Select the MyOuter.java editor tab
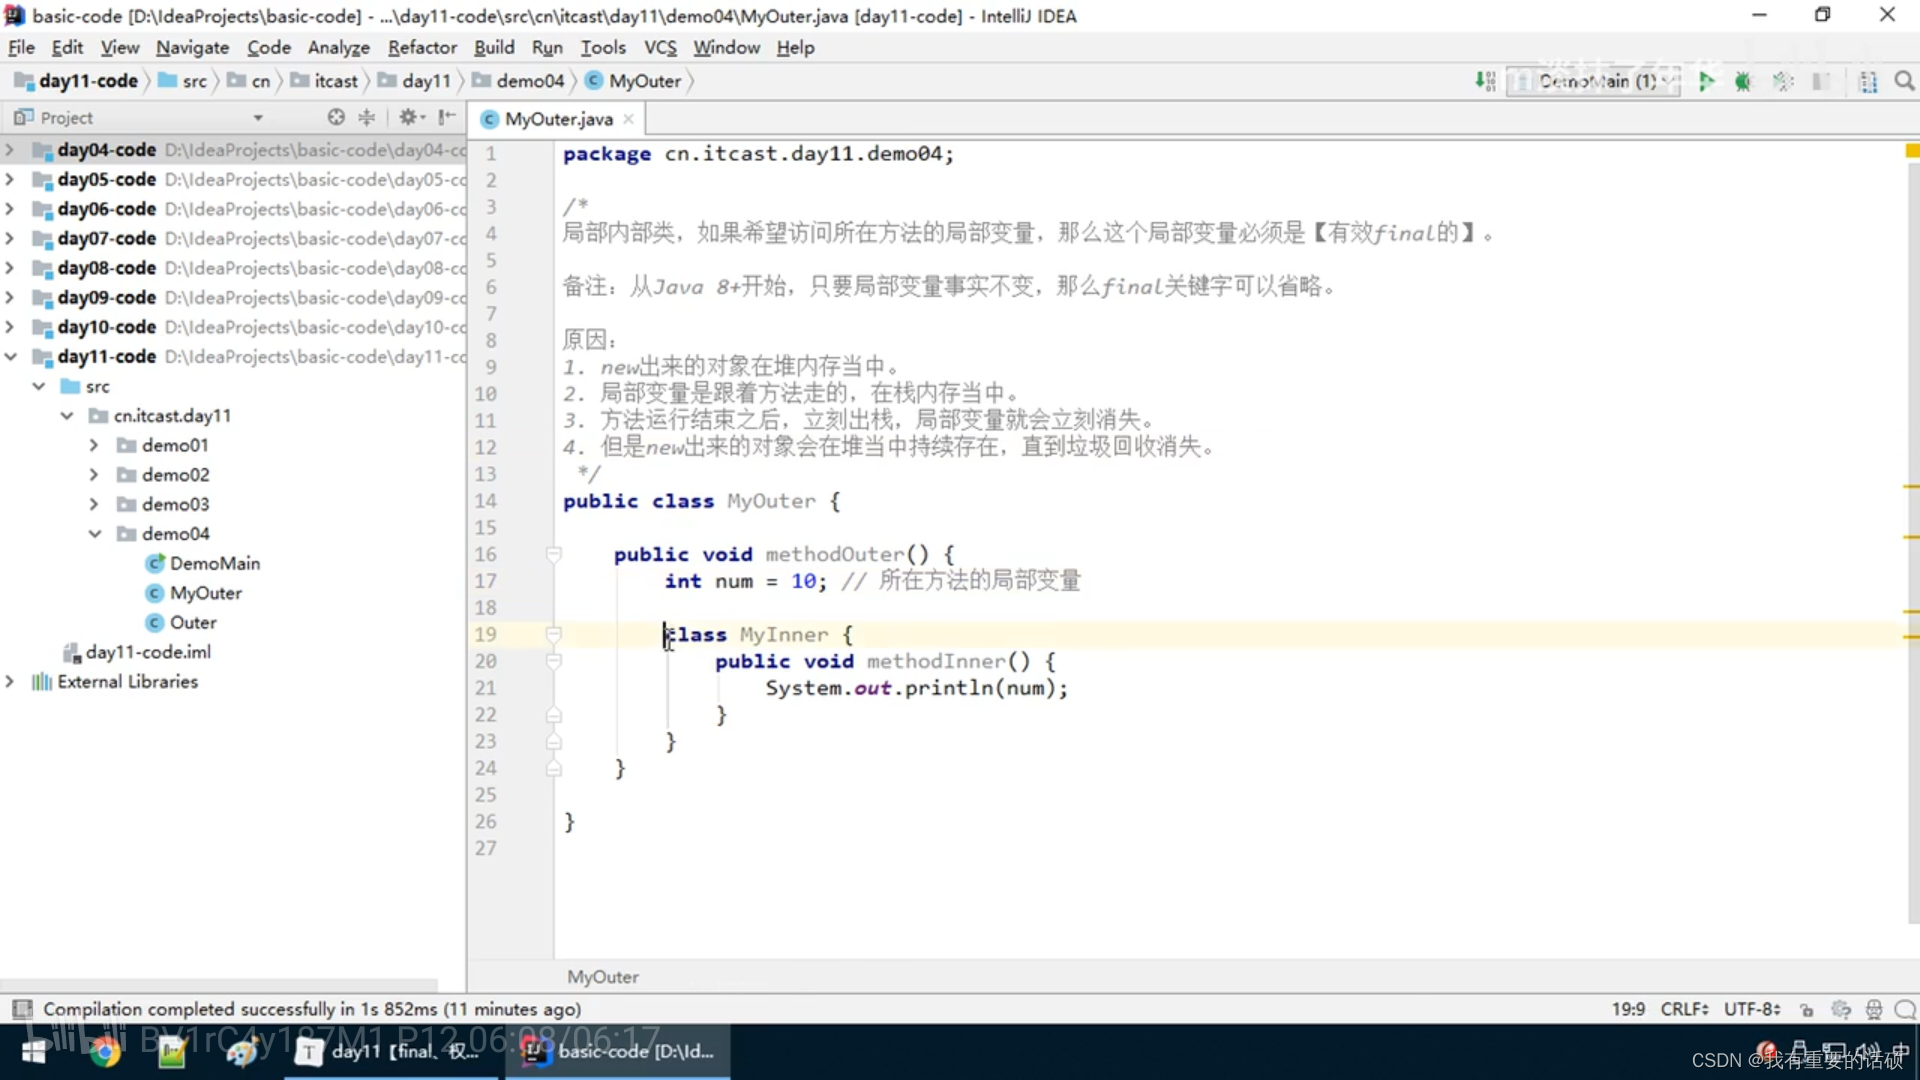The height and width of the screenshot is (1080, 1920). (557, 119)
